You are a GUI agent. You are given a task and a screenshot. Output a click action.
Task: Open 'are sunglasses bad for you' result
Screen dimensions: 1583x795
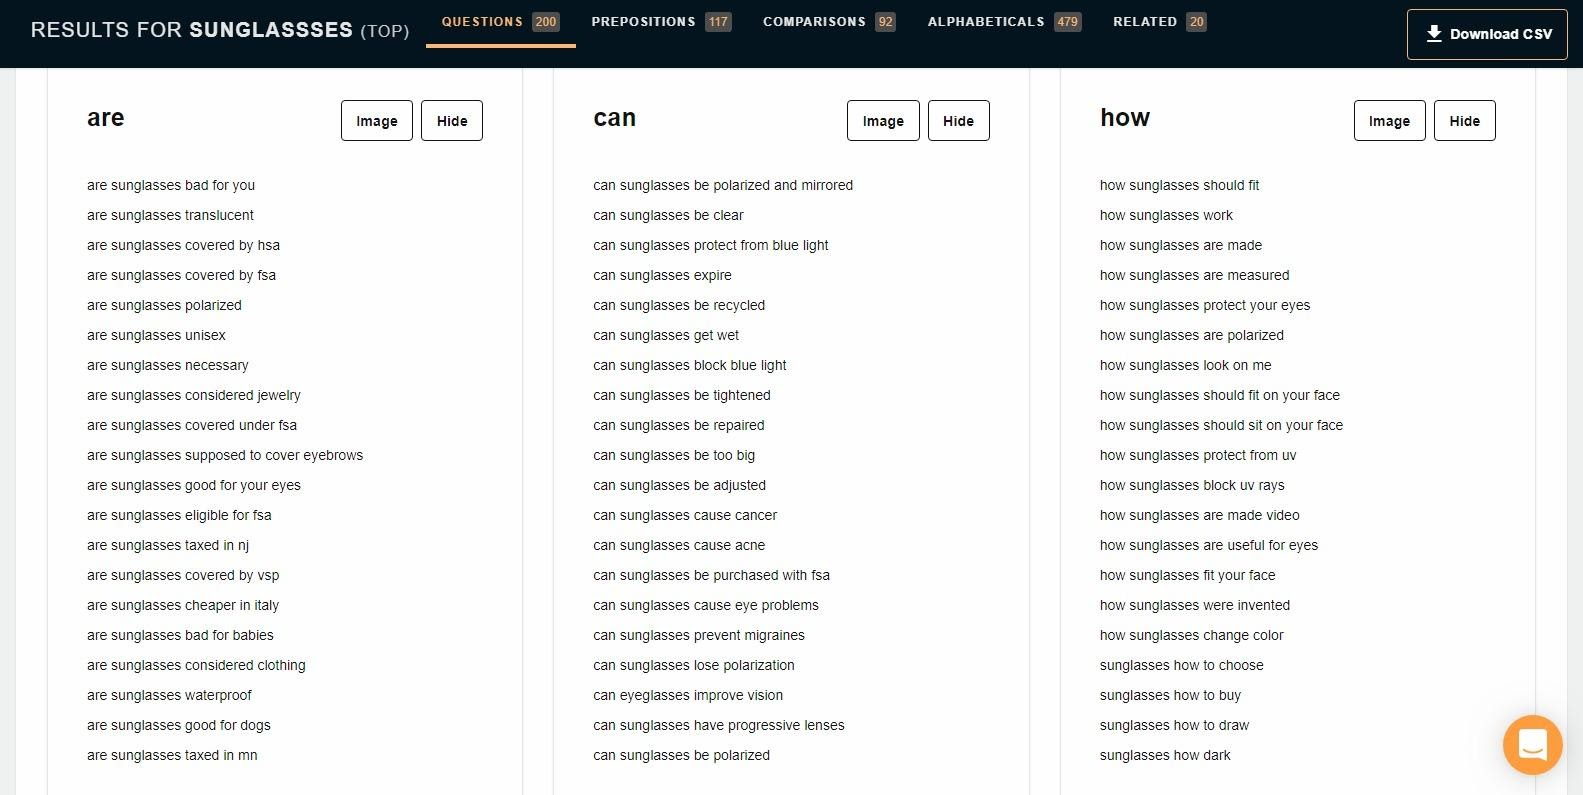click(171, 185)
